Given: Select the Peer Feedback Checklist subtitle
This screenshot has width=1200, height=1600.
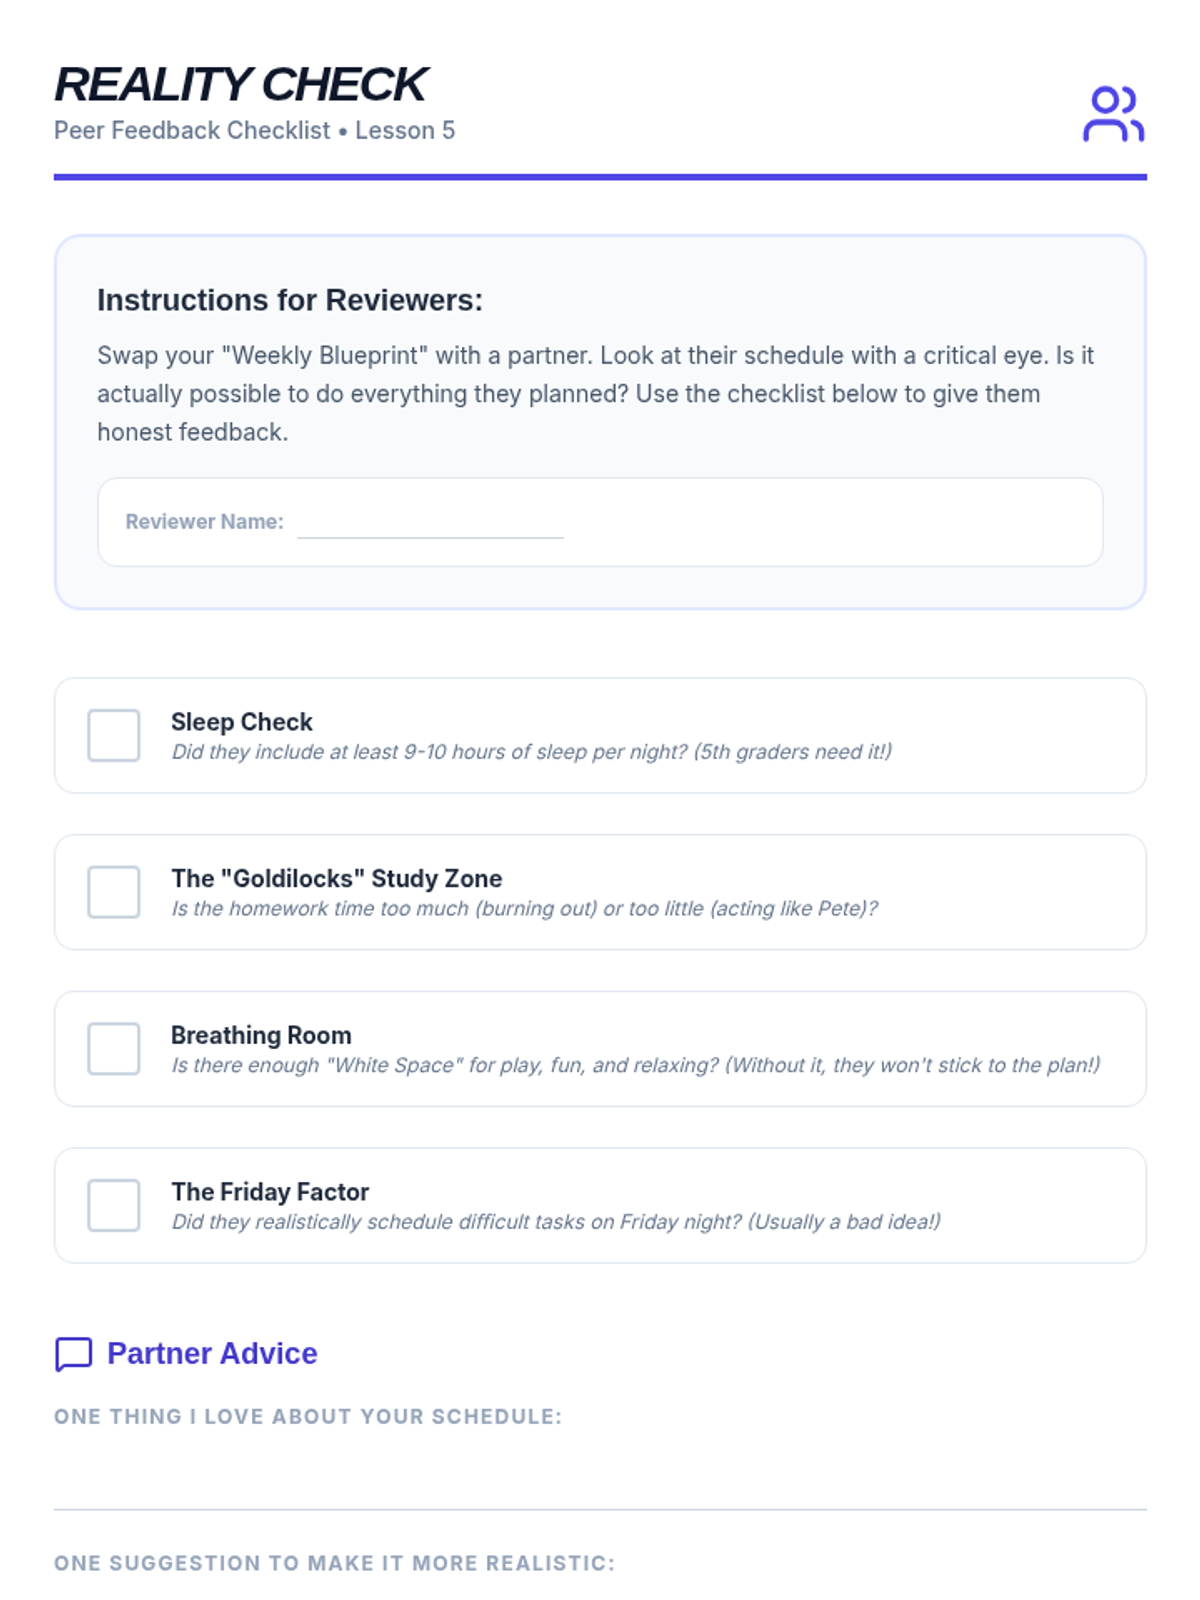Looking at the screenshot, I should point(254,131).
